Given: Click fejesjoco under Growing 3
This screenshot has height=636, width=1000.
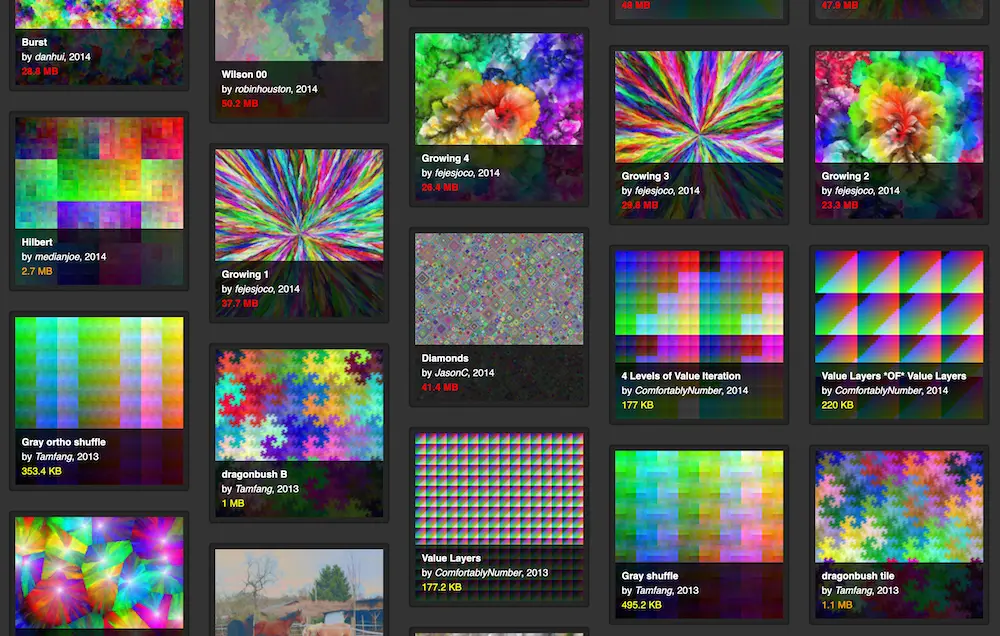Looking at the screenshot, I should pos(654,191).
